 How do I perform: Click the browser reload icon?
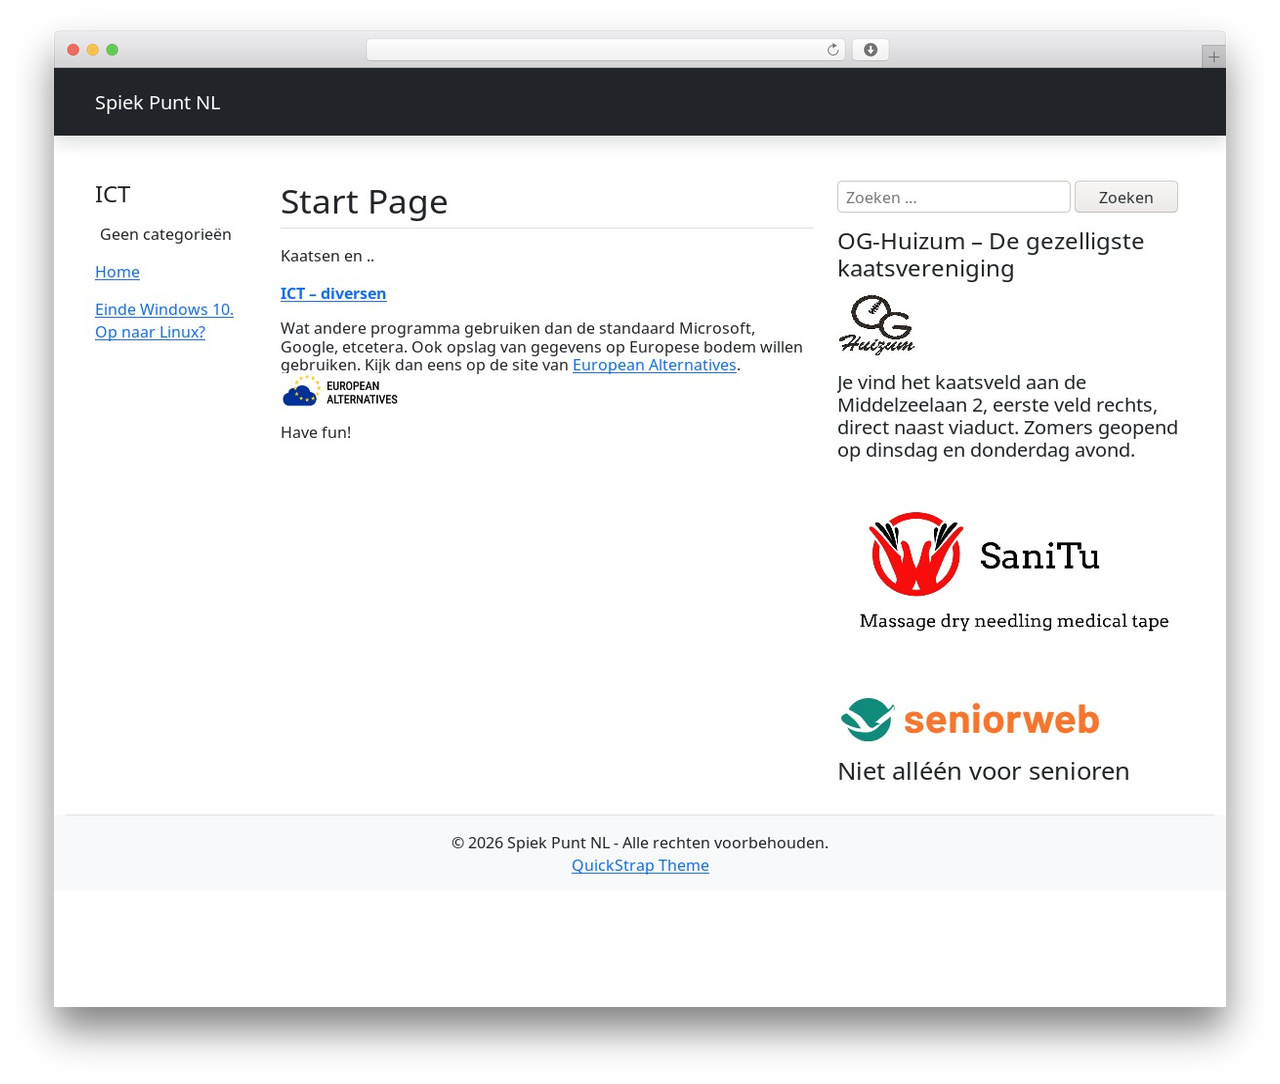(x=833, y=50)
